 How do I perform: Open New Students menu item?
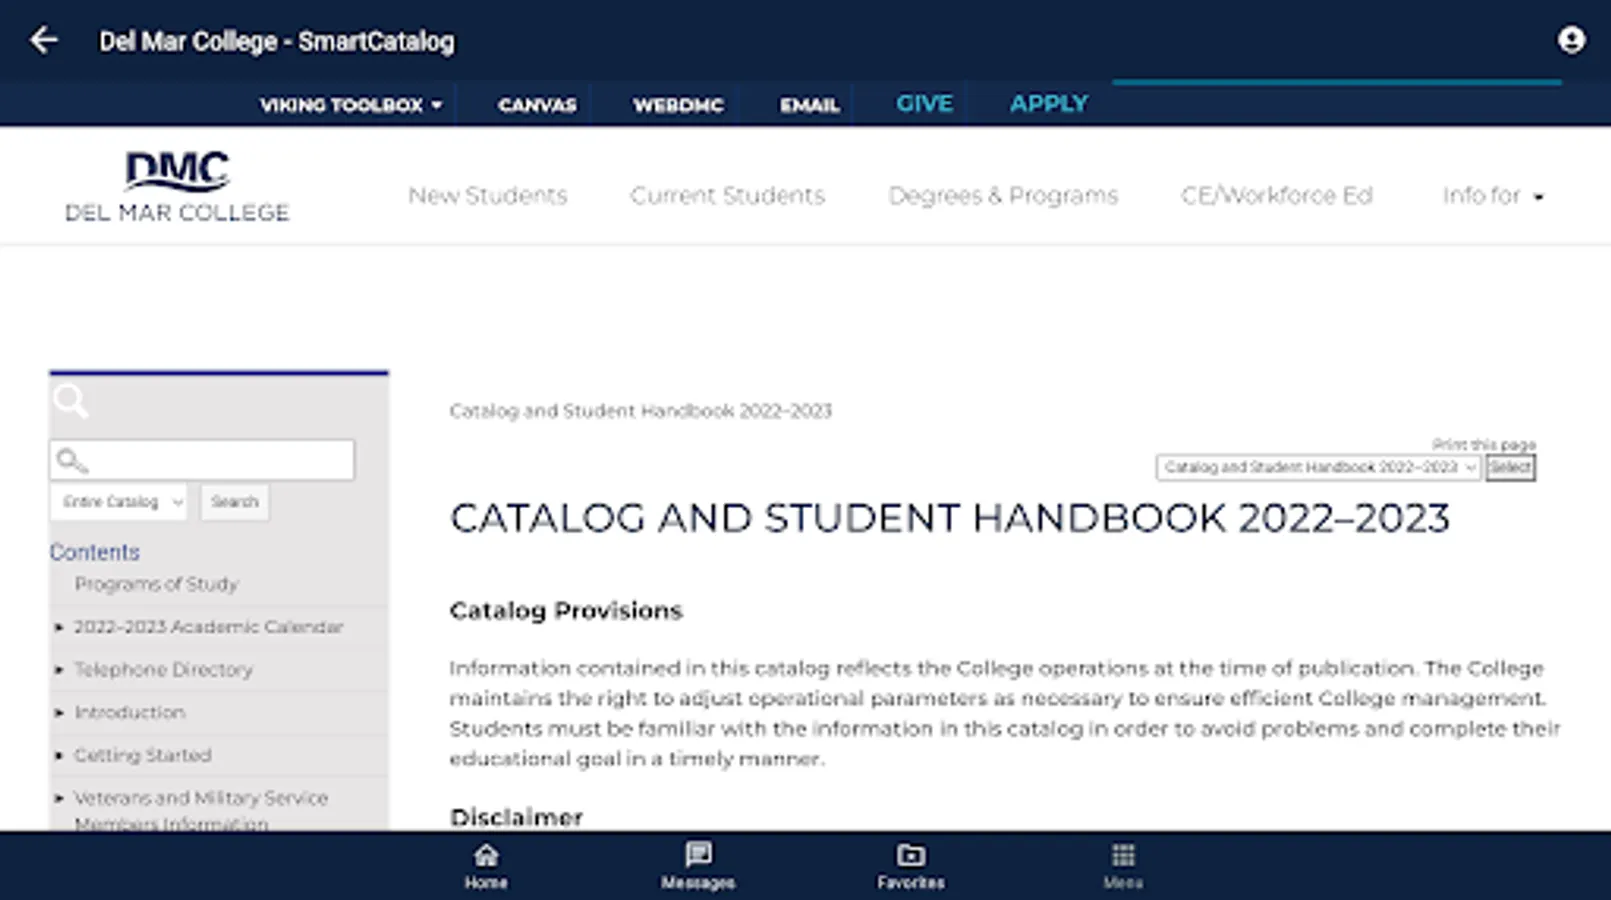click(487, 196)
